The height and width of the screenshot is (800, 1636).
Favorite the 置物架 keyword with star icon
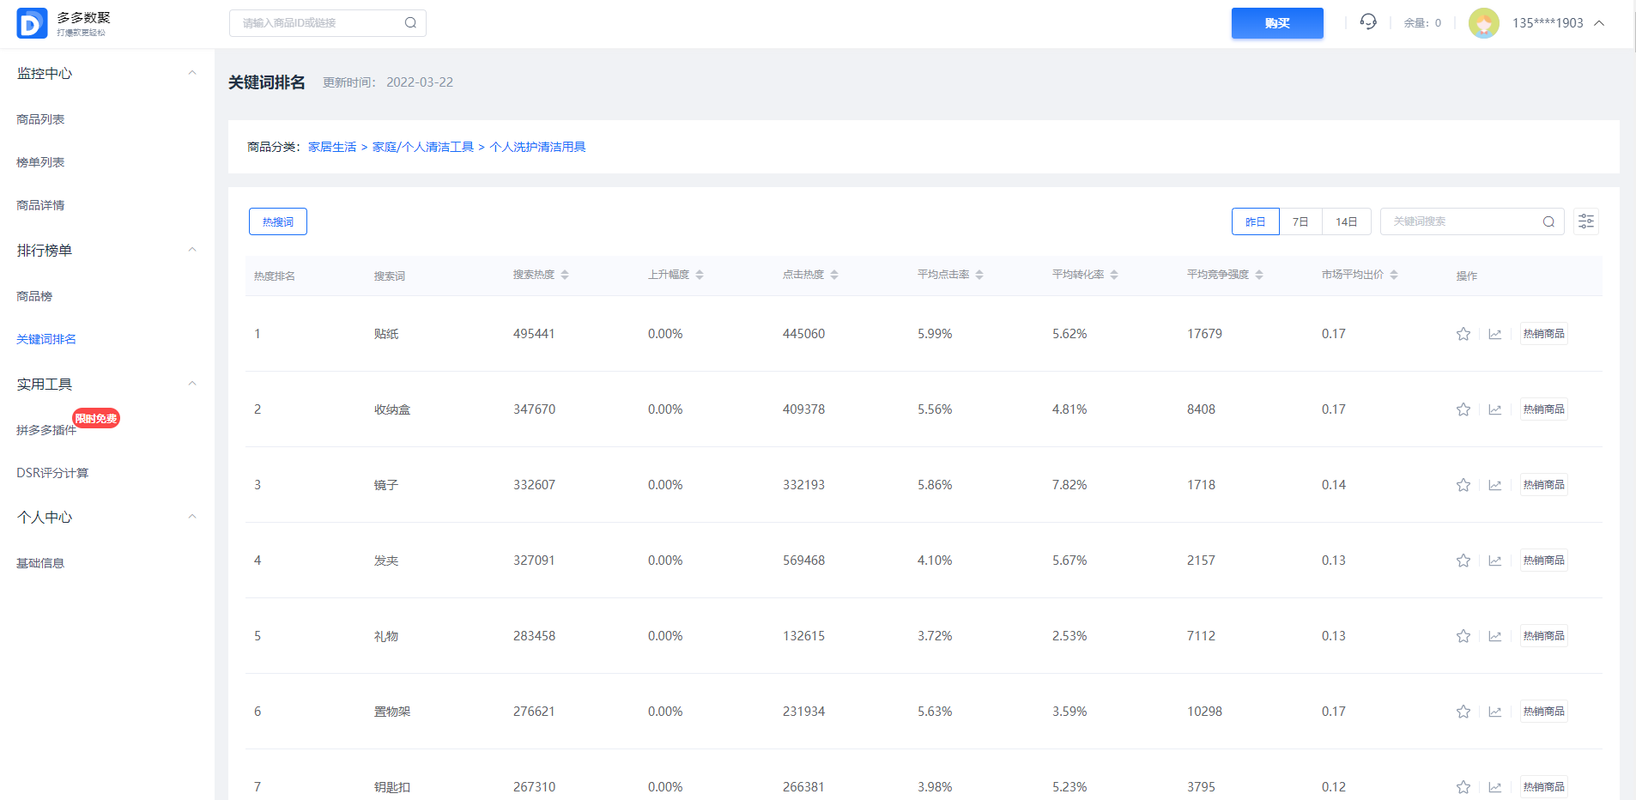1463,711
